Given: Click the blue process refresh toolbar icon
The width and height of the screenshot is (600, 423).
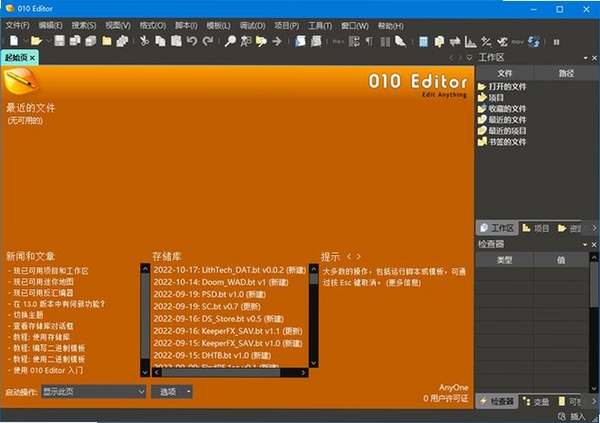Looking at the screenshot, I should click(x=533, y=41).
